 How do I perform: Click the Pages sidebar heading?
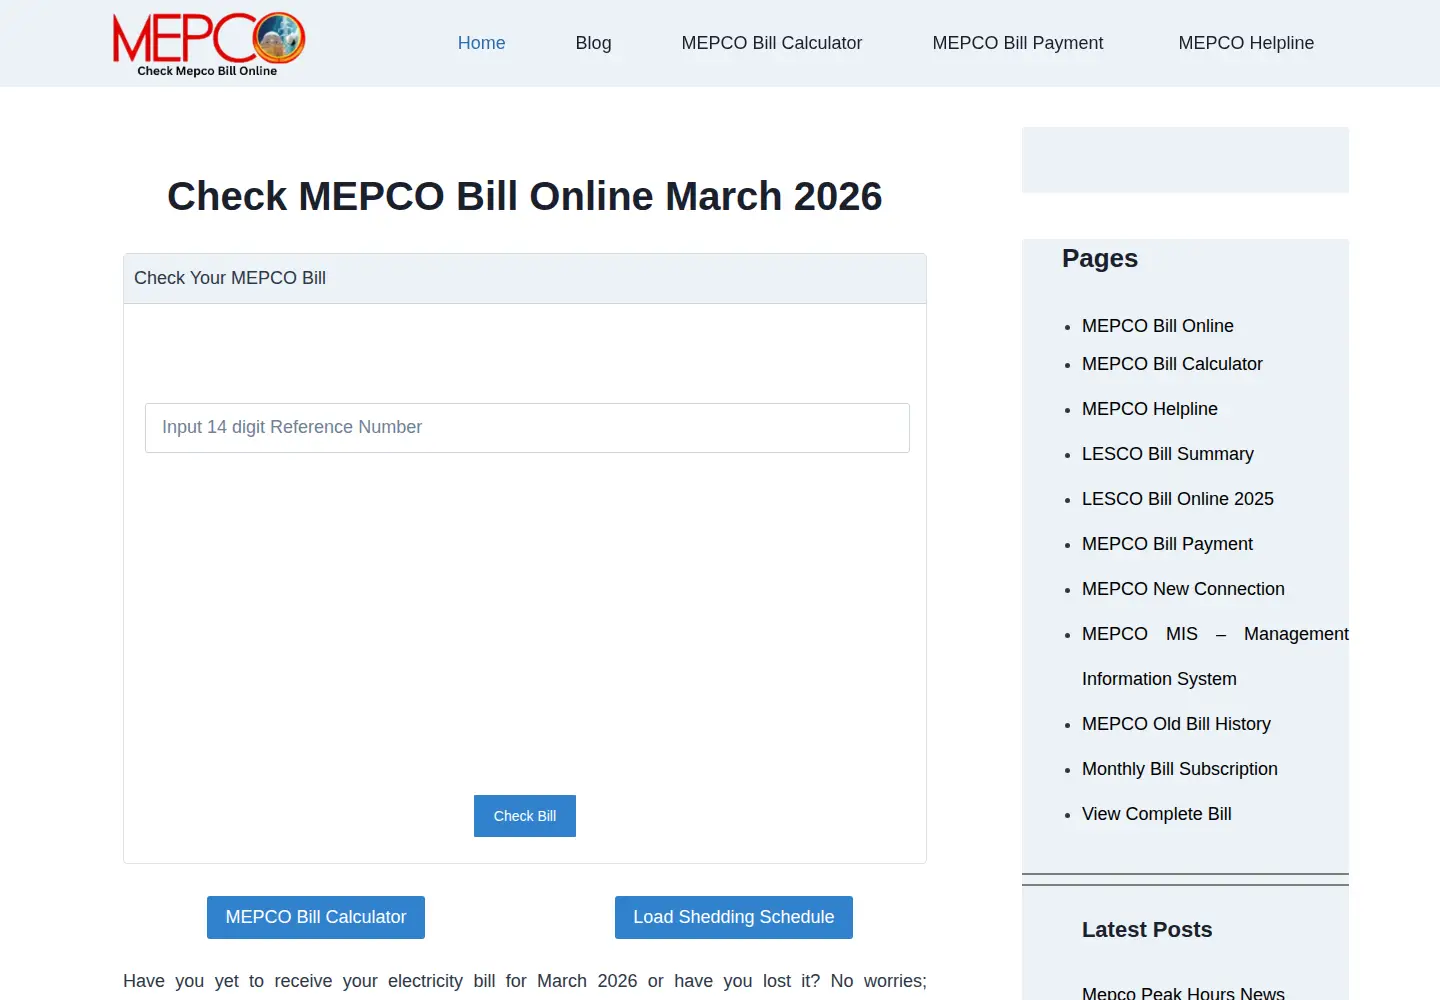1099,258
